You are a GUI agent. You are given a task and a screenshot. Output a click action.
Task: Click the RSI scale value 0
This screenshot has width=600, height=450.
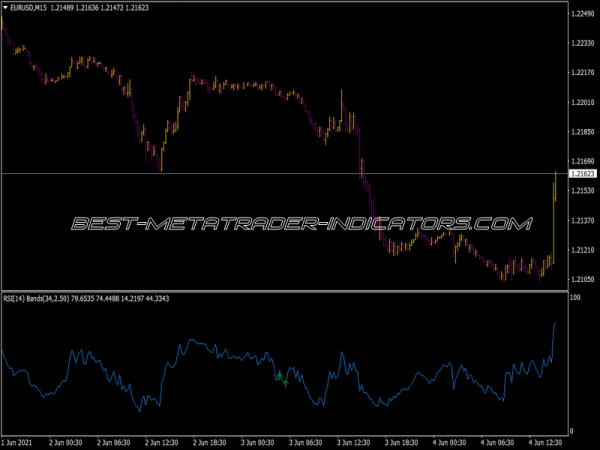coord(572,431)
